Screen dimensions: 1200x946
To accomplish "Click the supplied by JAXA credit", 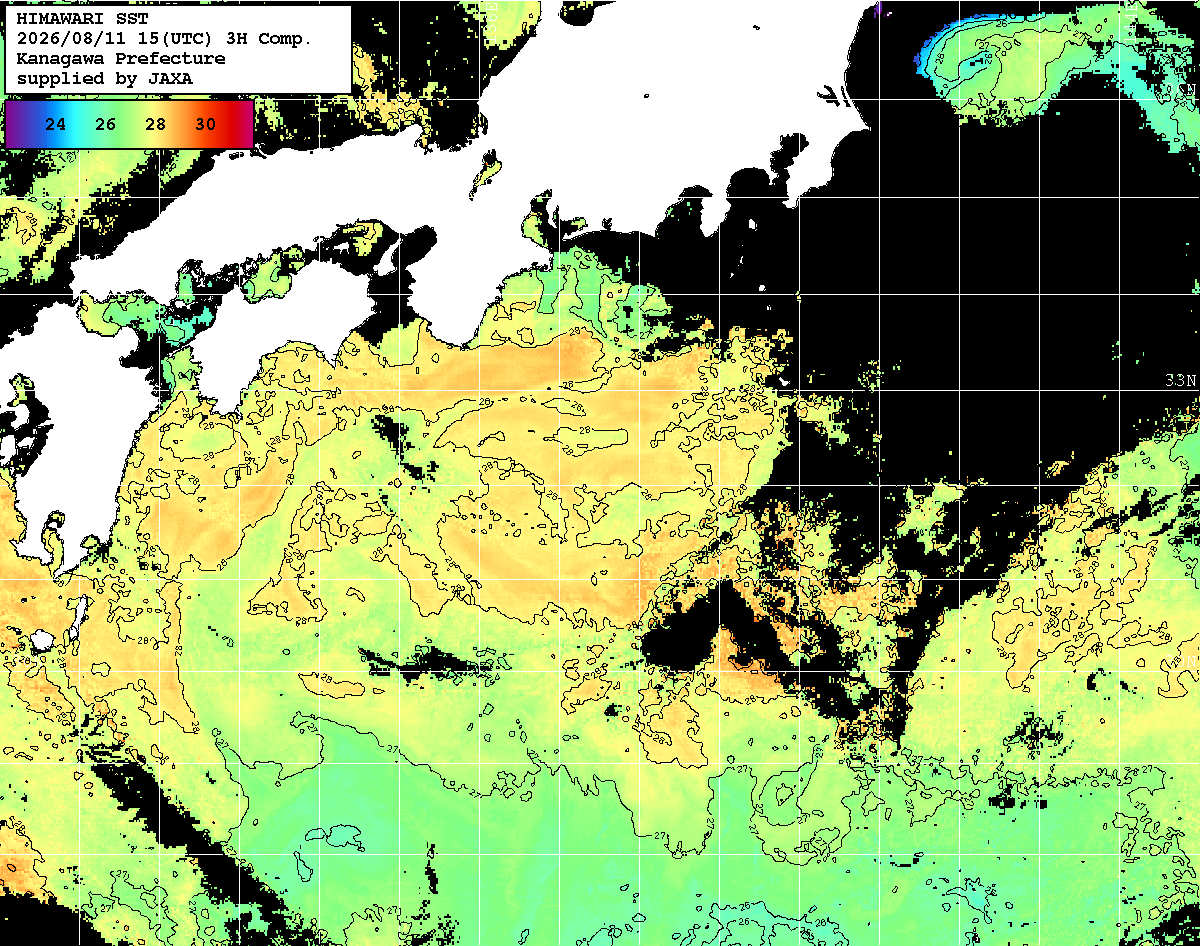I will click(105, 78).
